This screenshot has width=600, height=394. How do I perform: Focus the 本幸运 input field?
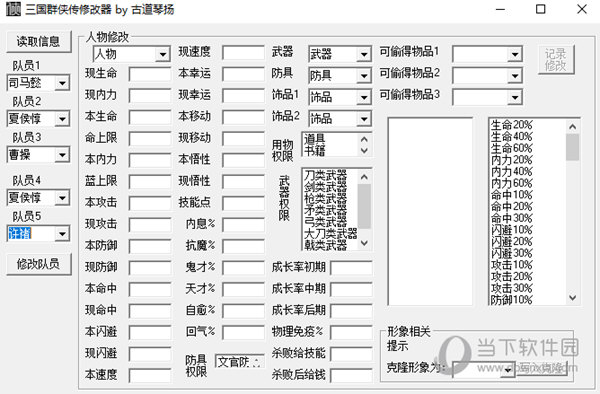(x=243, y=74)
